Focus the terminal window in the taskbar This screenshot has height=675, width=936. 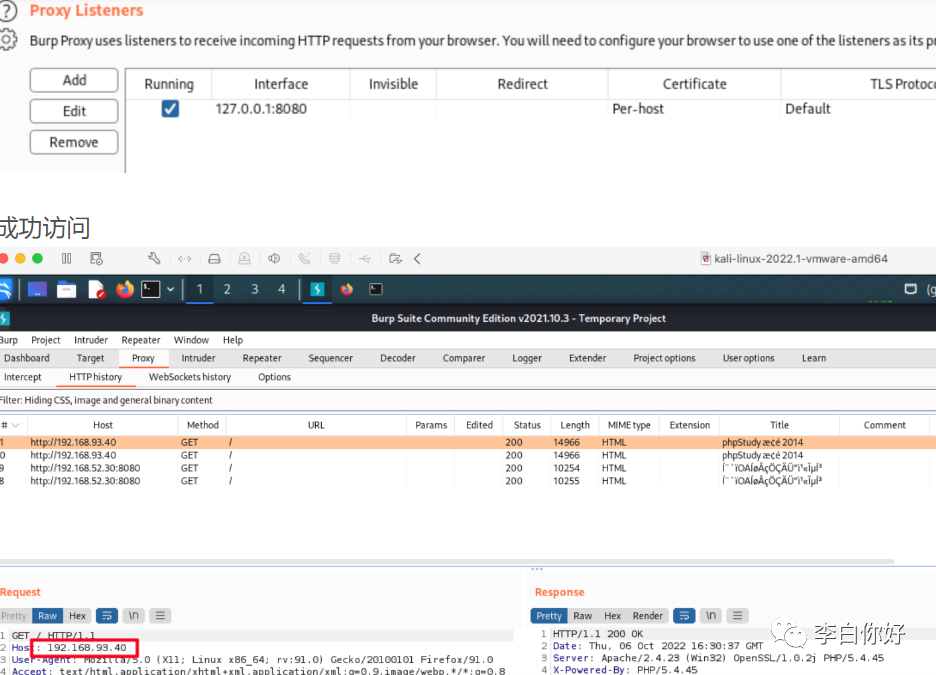[376, 289]
